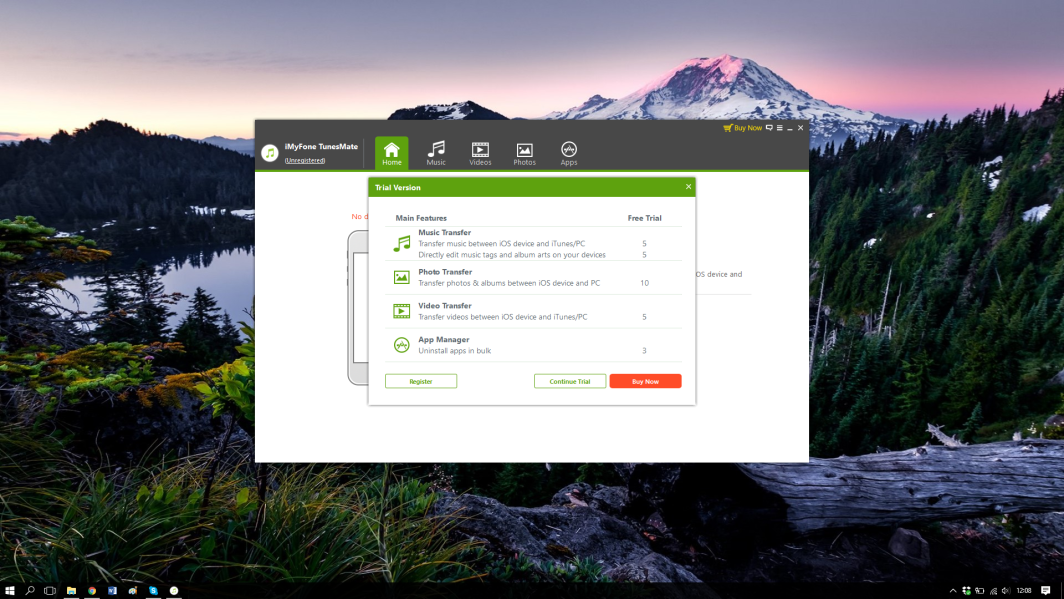Click the taskbar clock showing 12:08
The height and width of the screenshot is (599, 1064).
tap(1024, 591)
